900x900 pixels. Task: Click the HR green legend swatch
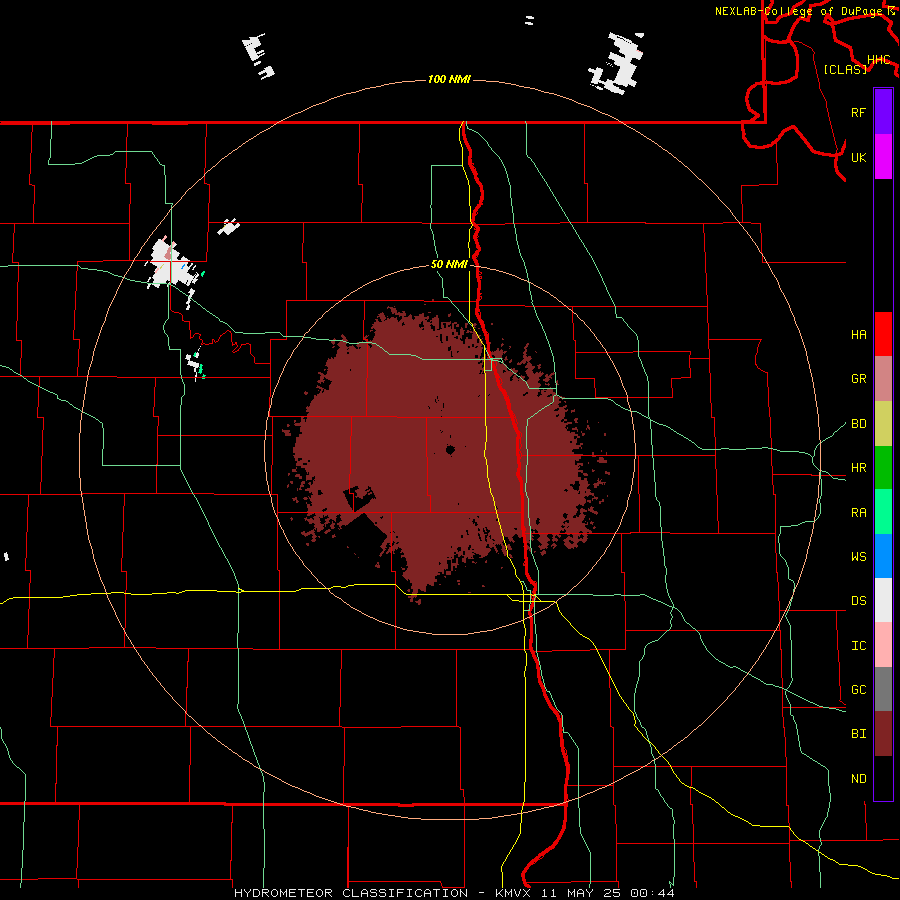pos(883,467)
